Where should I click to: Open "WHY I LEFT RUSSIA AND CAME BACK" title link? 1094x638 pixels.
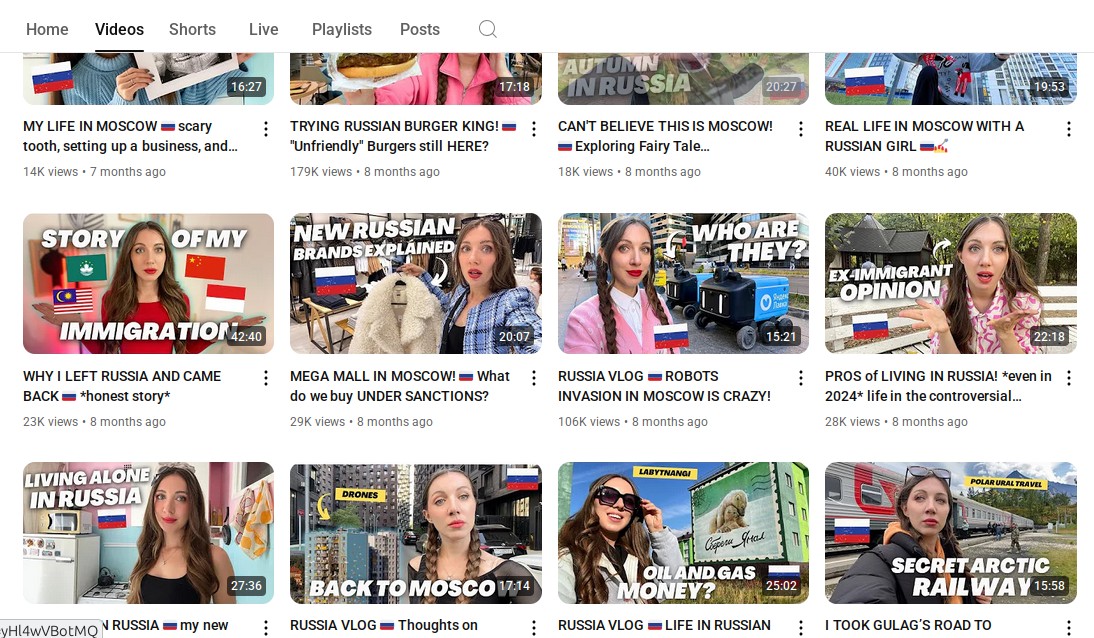(x=122, y=386)
